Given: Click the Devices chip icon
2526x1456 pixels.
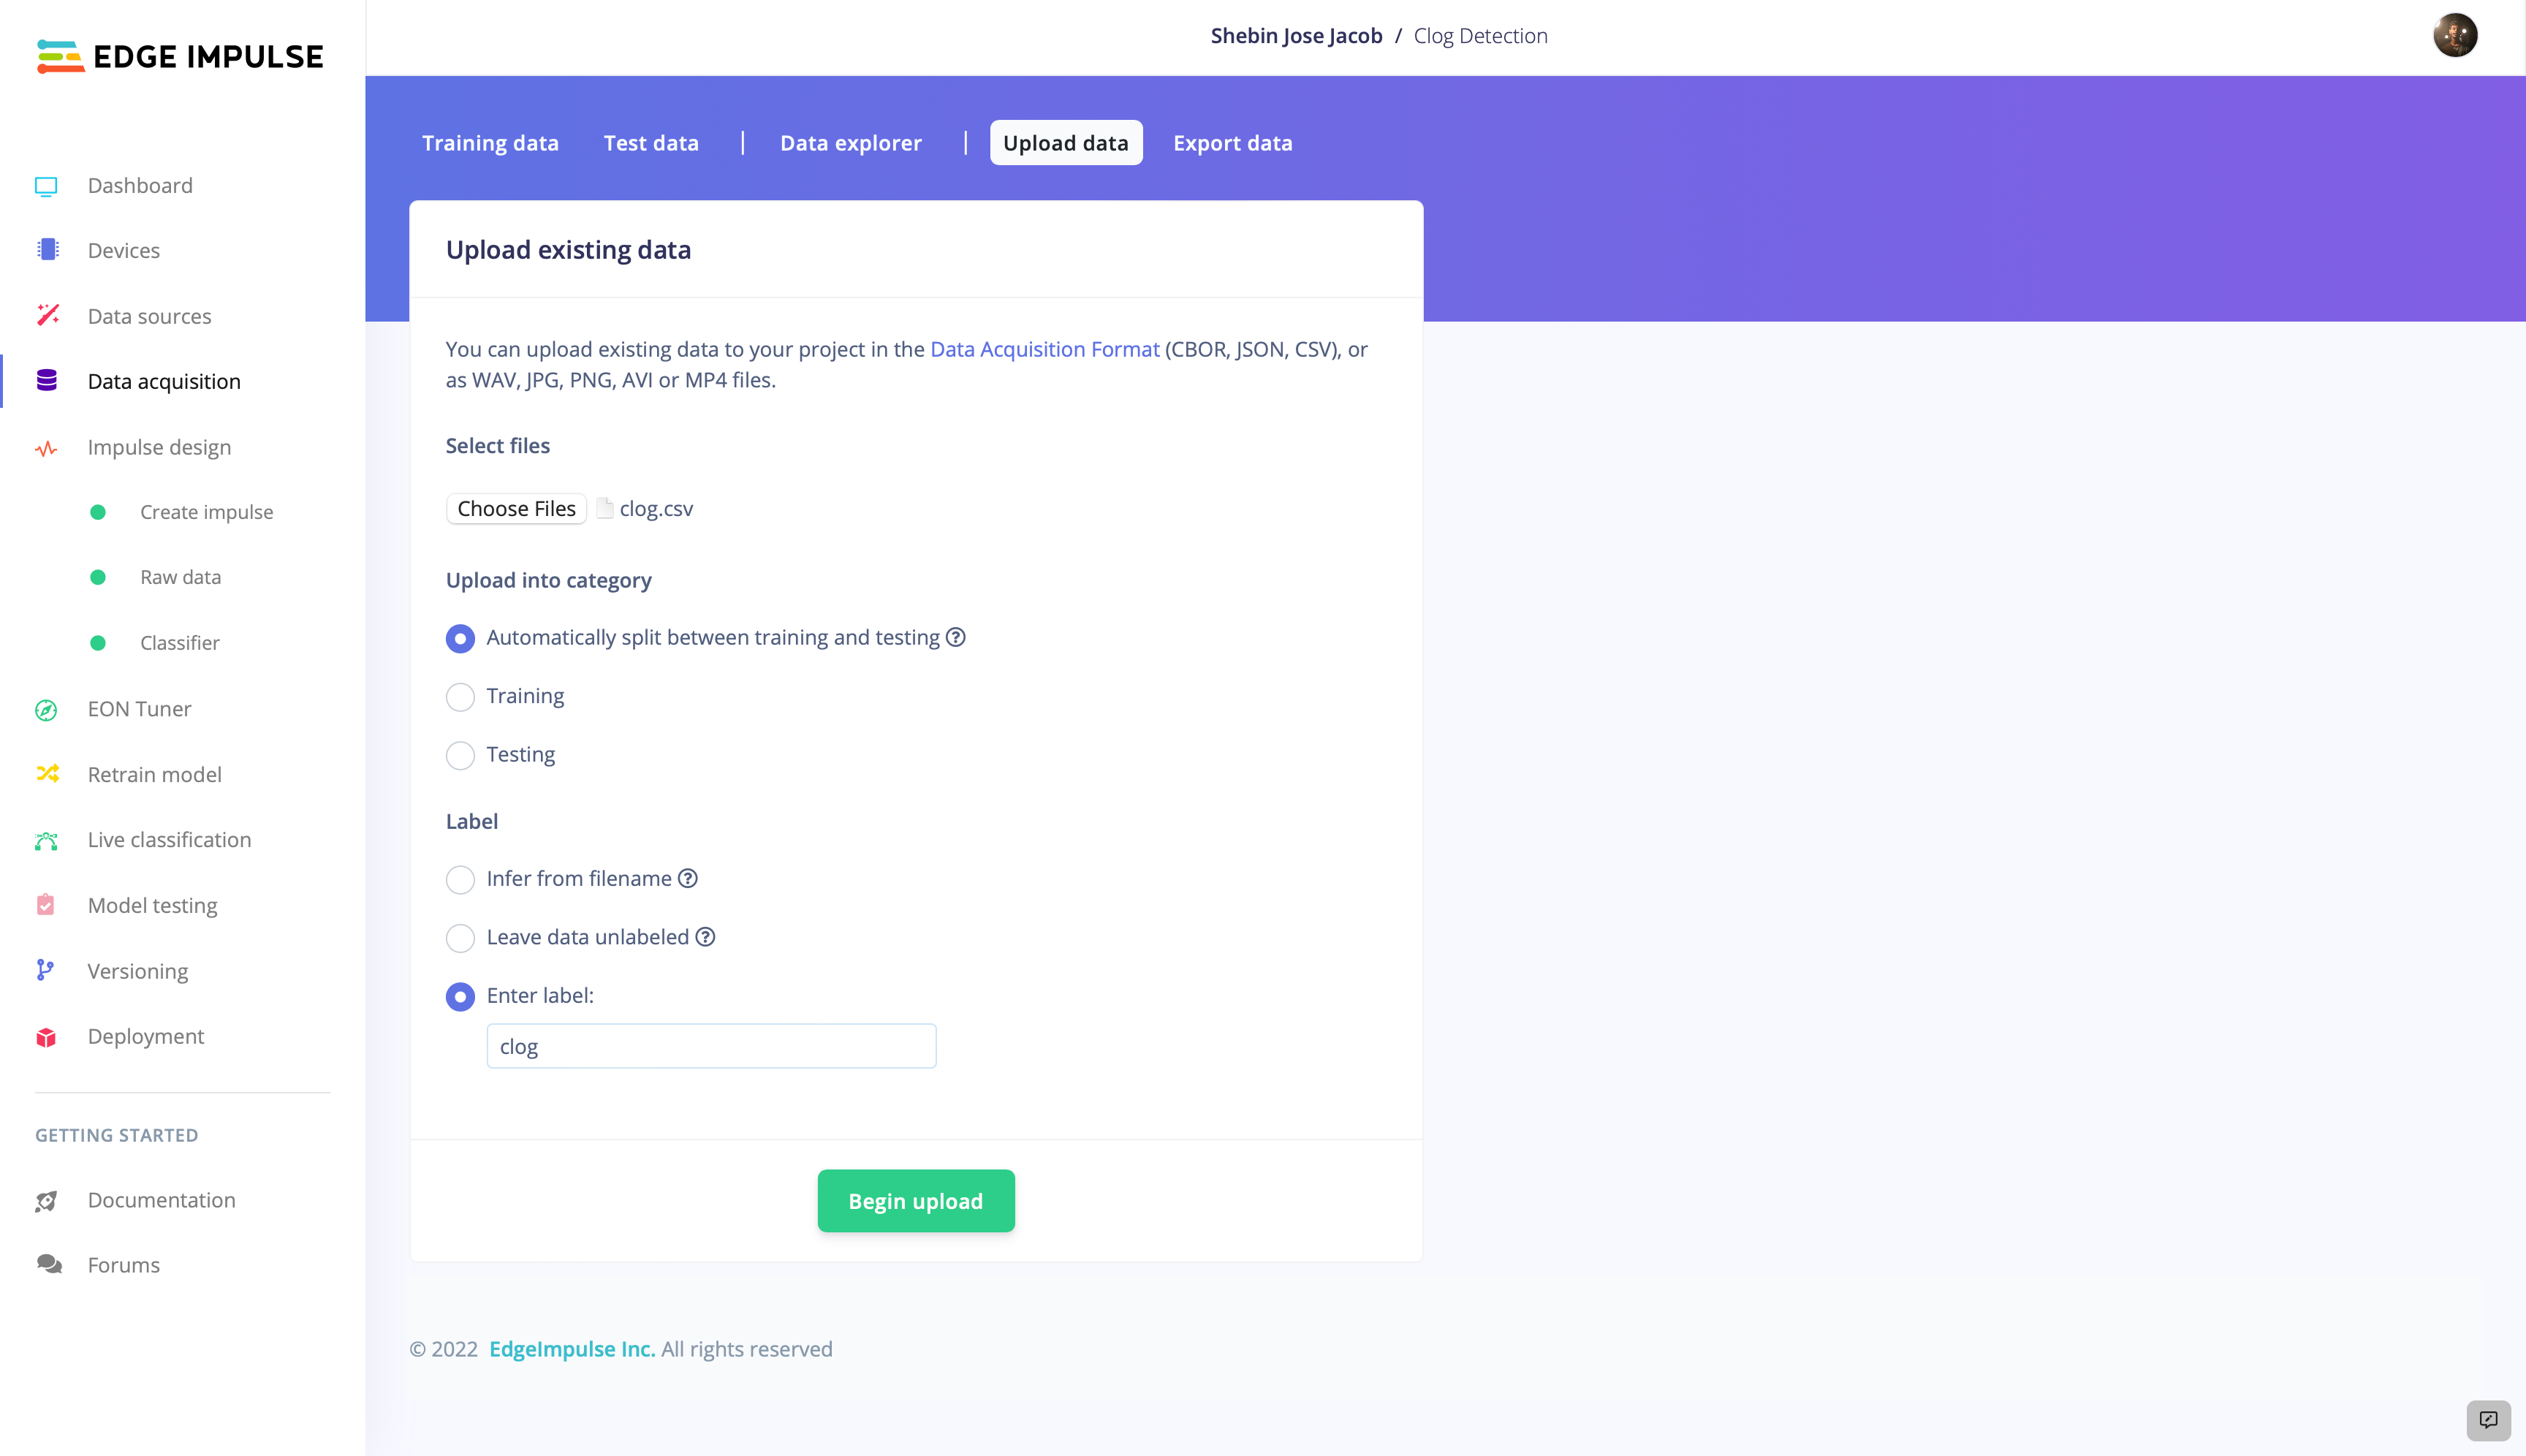Looking at the screenshot, I should [47, 250].
